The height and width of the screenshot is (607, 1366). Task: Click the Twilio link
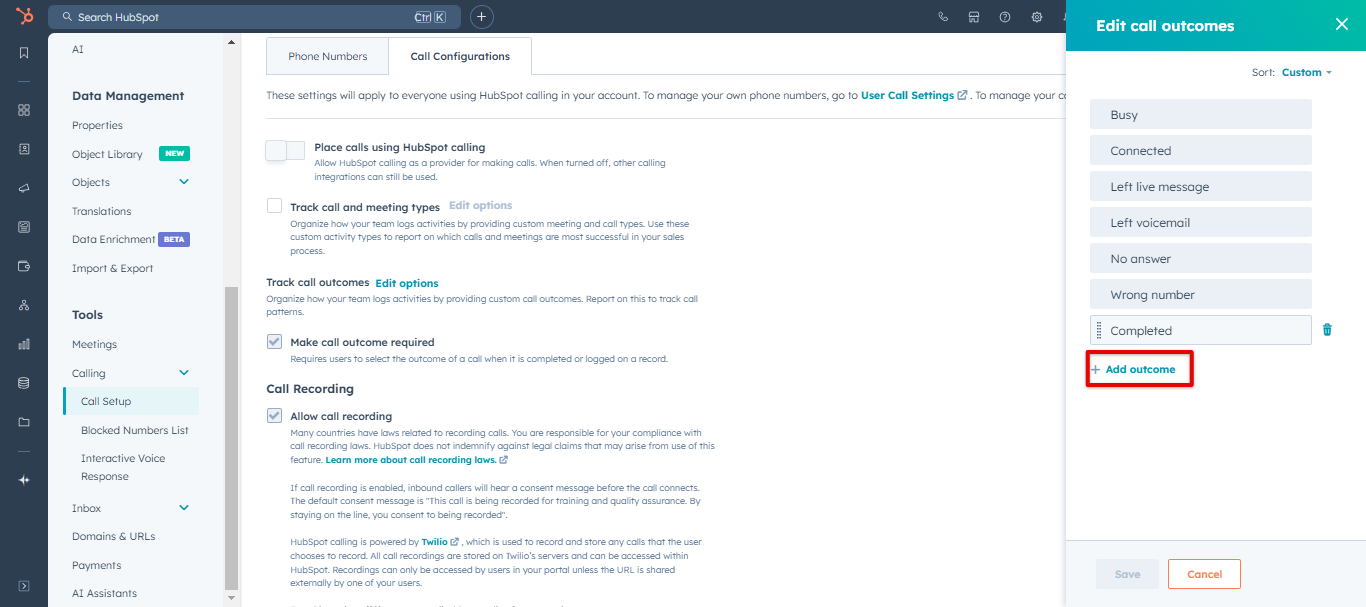(434, 542)
